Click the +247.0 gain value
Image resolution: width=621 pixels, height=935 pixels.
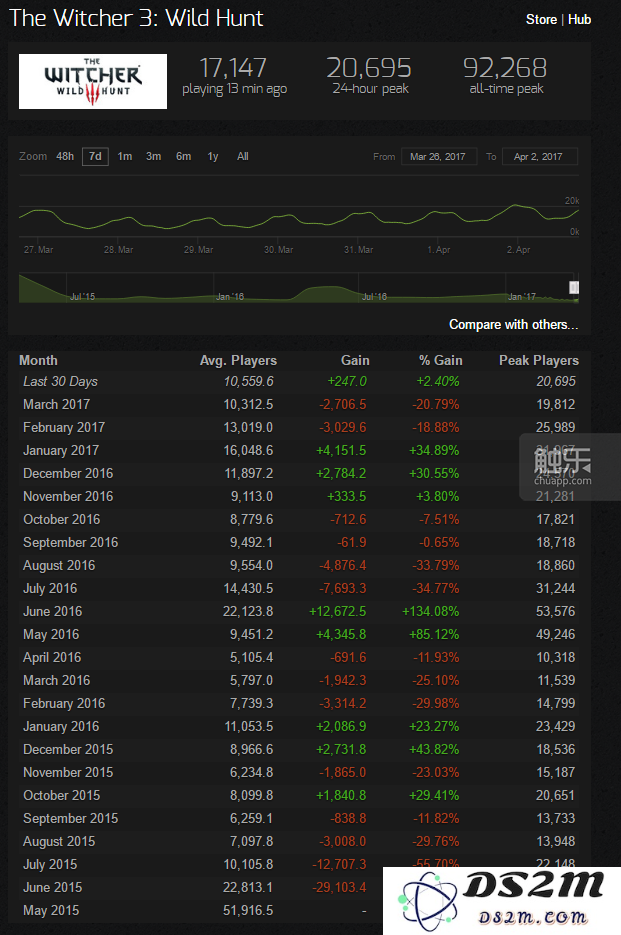[x=347, y=382]
